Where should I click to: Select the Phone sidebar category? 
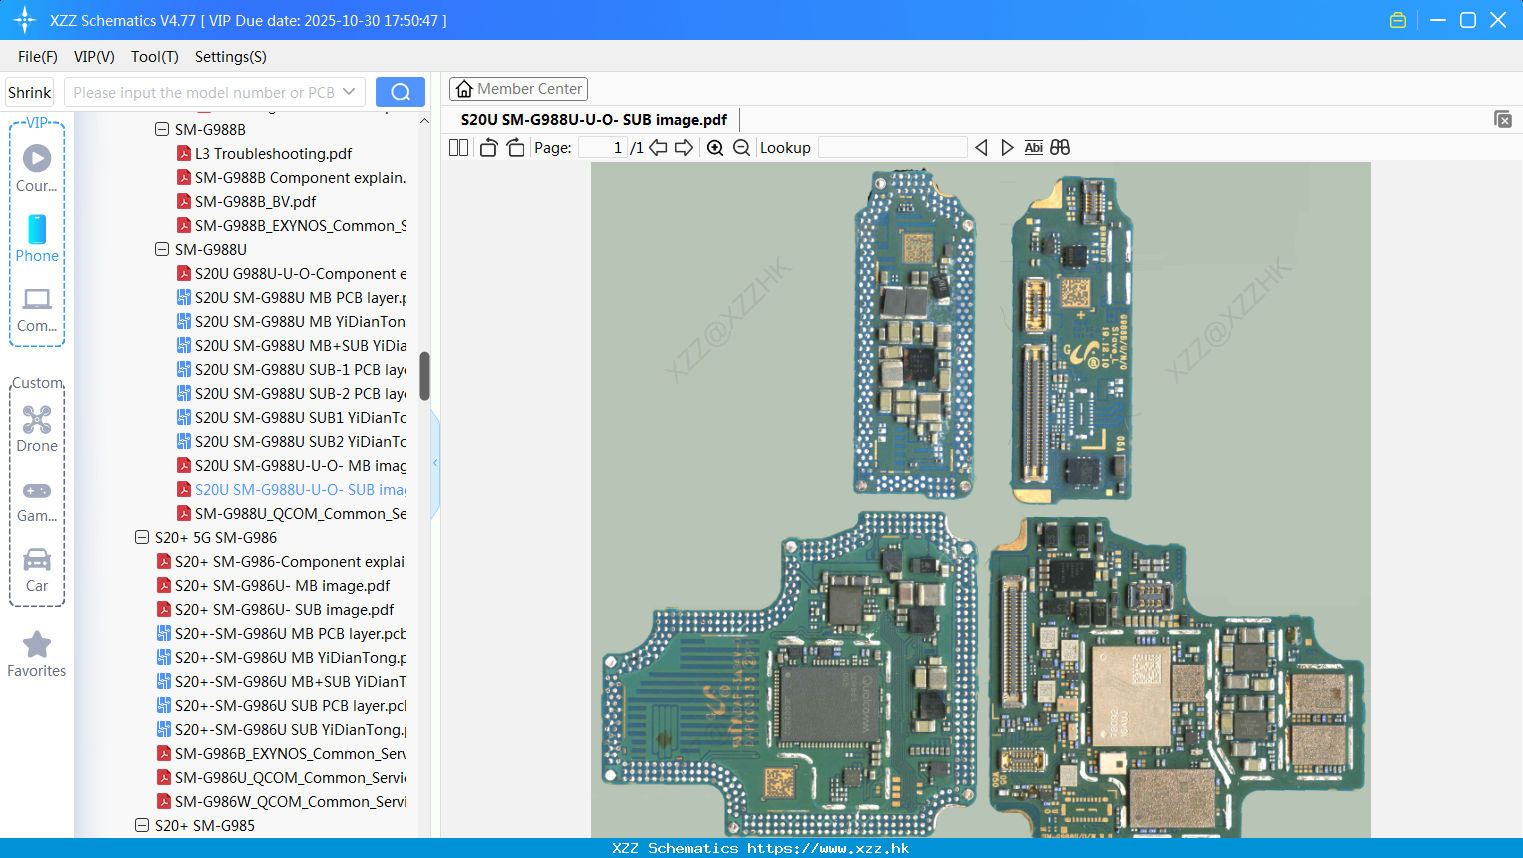[x=37, y=238]
